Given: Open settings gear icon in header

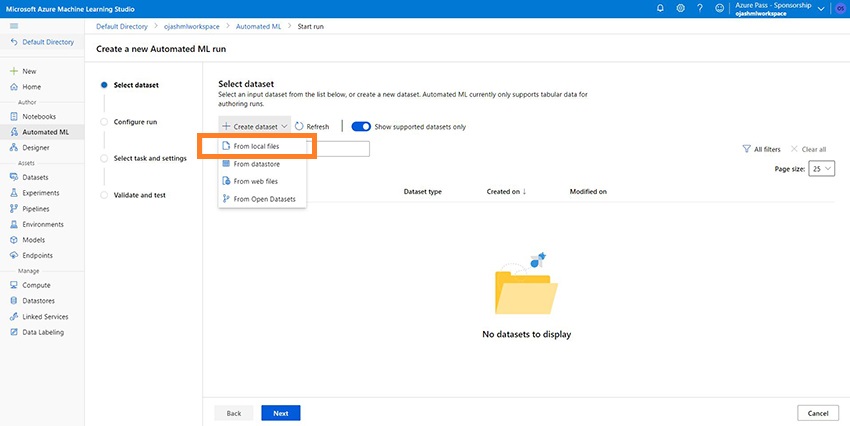Looking at the screenshot, I should [x=681, y=8].
